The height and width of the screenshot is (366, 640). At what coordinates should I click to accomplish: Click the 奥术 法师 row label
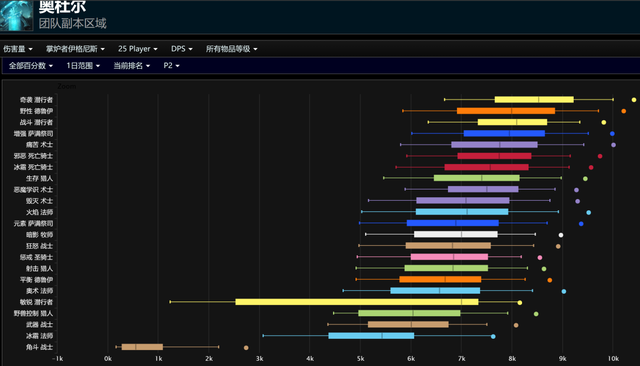(x=39, y=291)
